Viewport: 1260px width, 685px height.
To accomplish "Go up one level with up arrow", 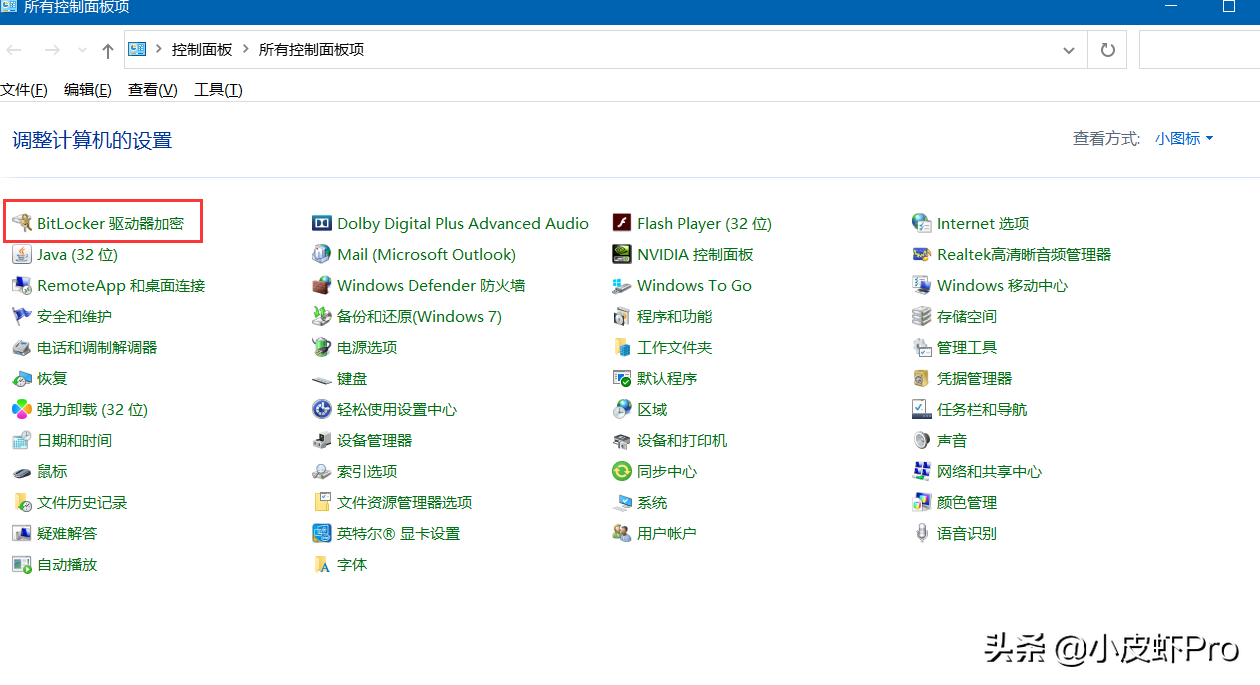I will 108,50.
